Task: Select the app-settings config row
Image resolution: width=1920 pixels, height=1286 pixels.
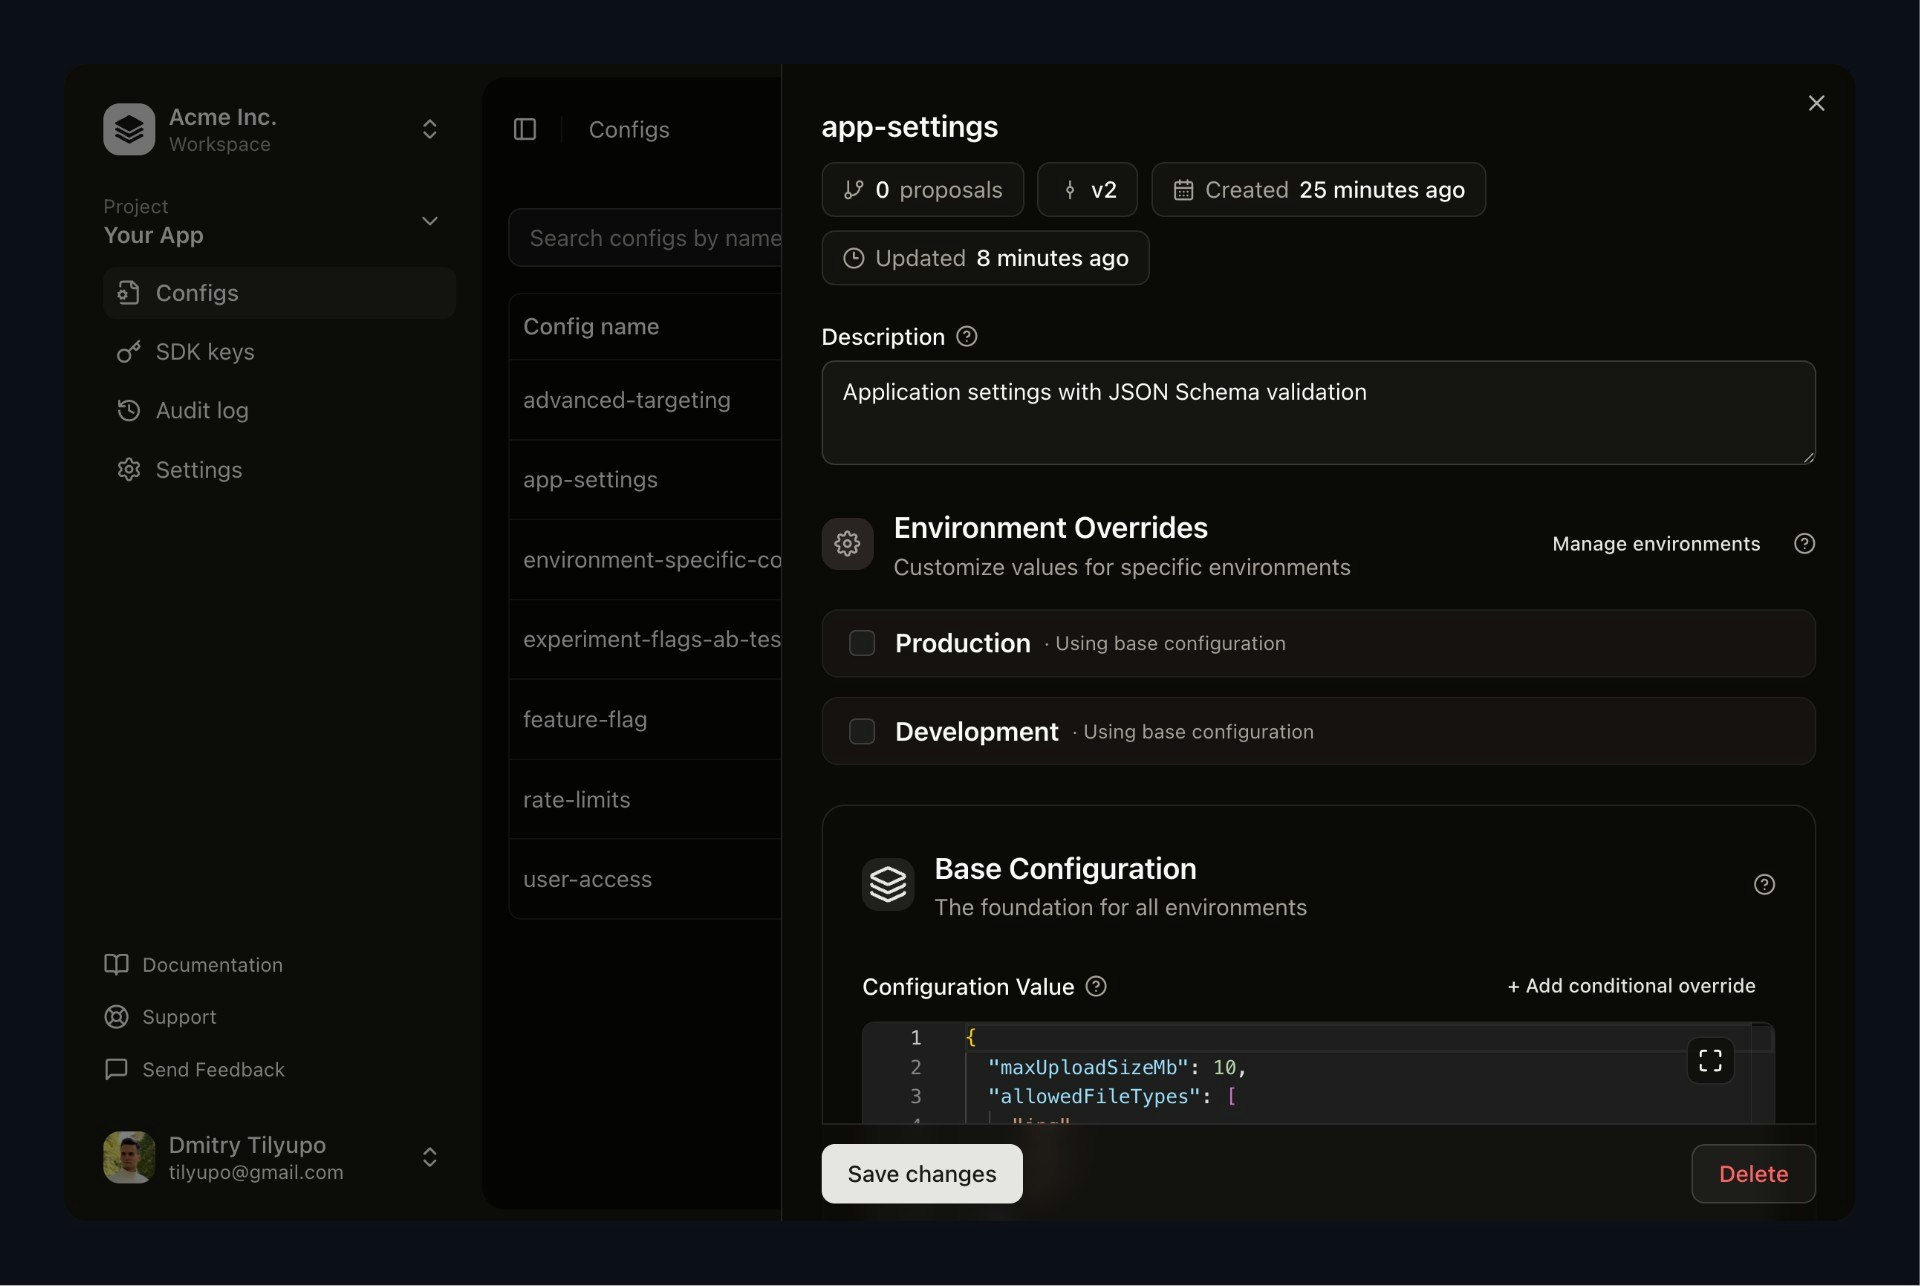Action: click(x=592, y=479)
